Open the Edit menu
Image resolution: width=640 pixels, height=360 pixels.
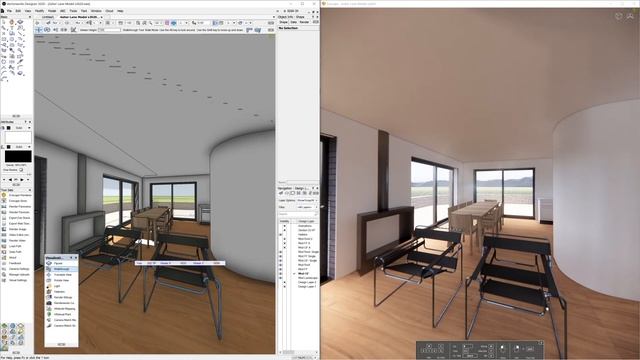click(18, 11)
